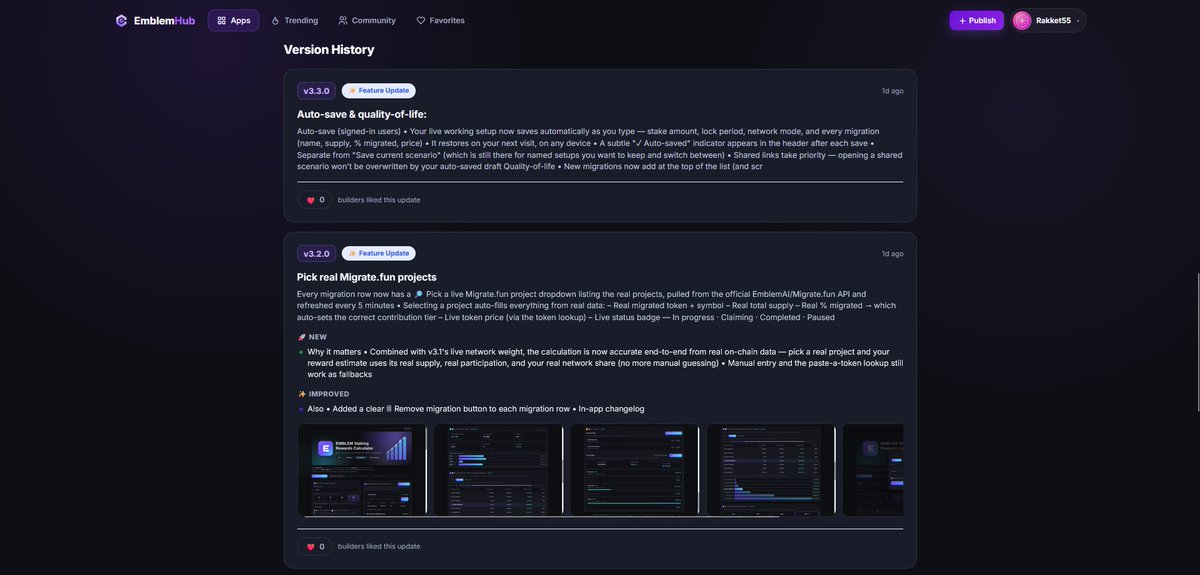Open the first screenshot thumbnail with EMBLEM Staking banner

pyautogui.click(x=362, y=470)
